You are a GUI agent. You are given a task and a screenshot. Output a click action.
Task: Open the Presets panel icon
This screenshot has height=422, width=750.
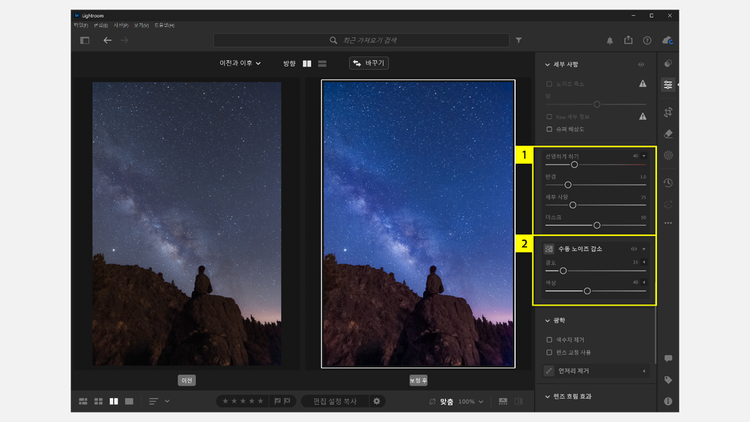click(668, 64)
